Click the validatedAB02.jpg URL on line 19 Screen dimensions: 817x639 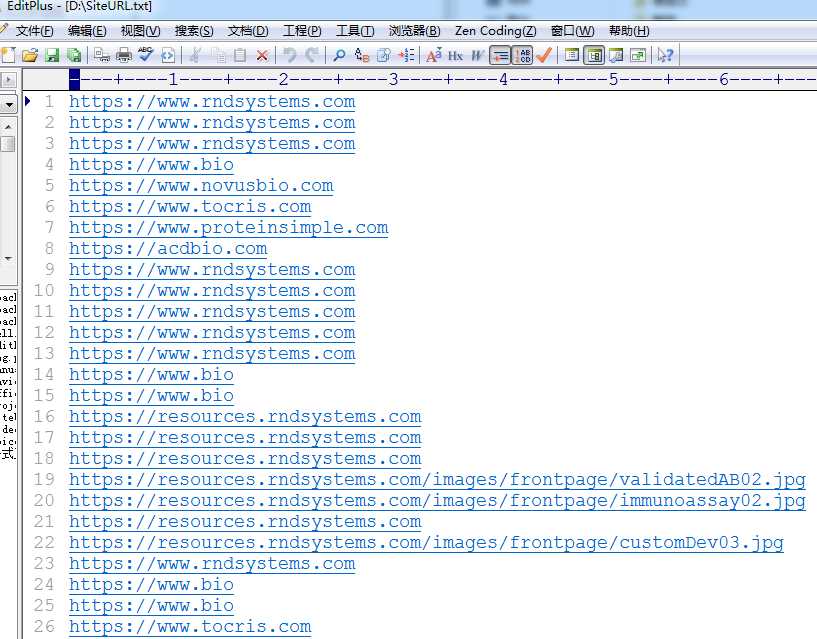pyautogui.click(x=437, y=480)
